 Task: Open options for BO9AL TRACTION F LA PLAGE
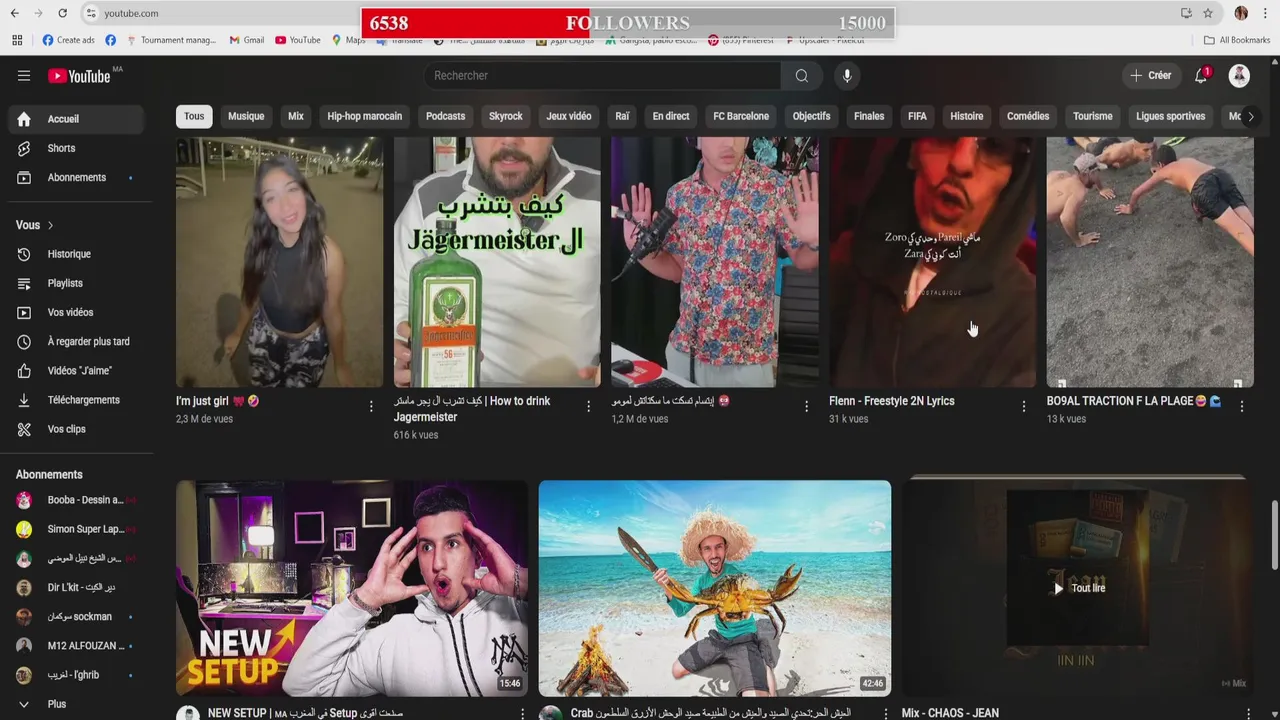pyautogui.click(x=1241, y=406)
